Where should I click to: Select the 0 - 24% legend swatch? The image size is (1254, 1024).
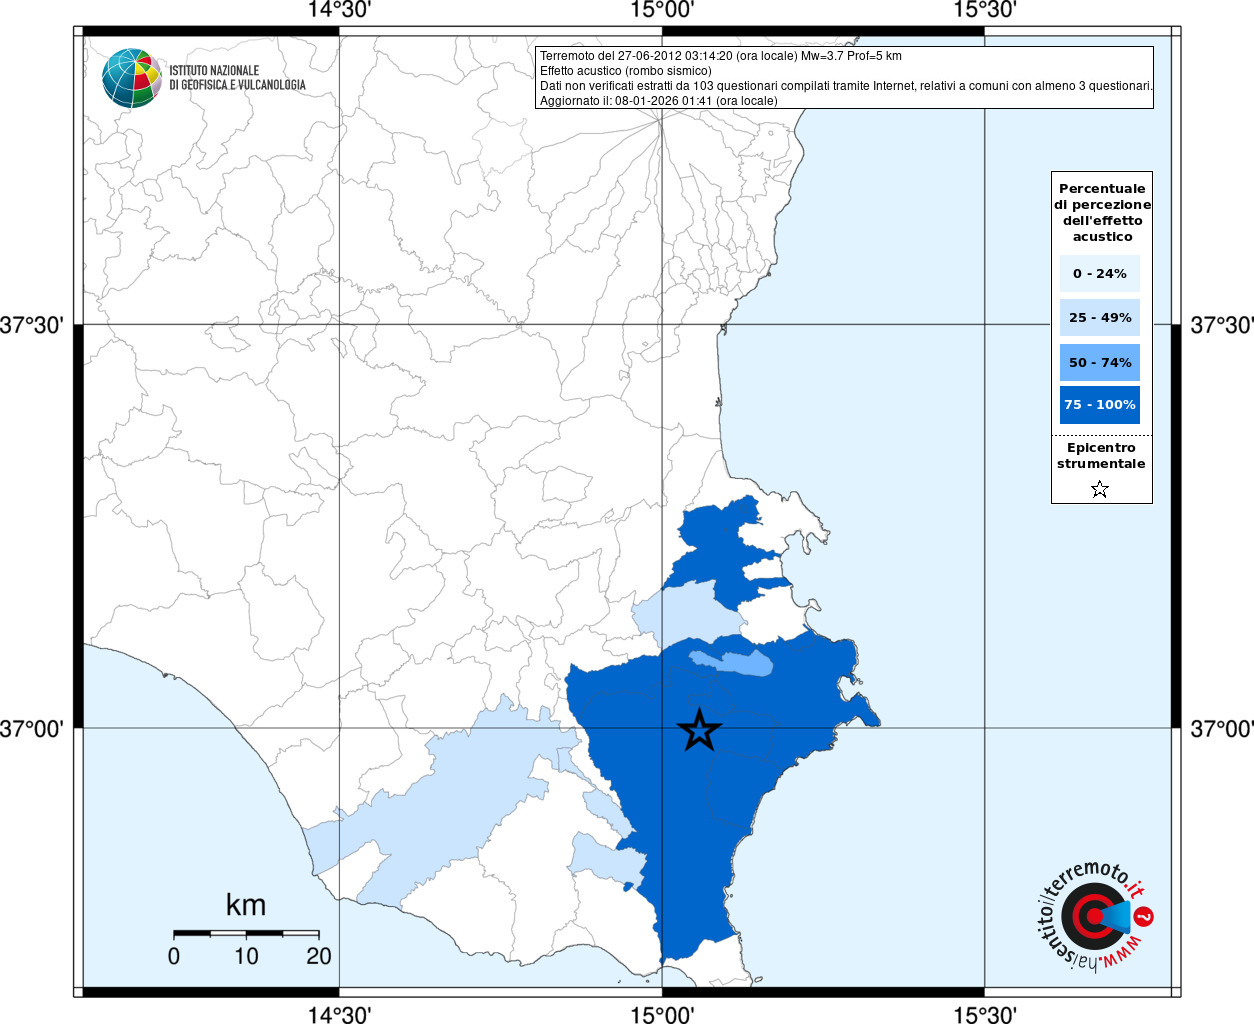coord(1100,273)
